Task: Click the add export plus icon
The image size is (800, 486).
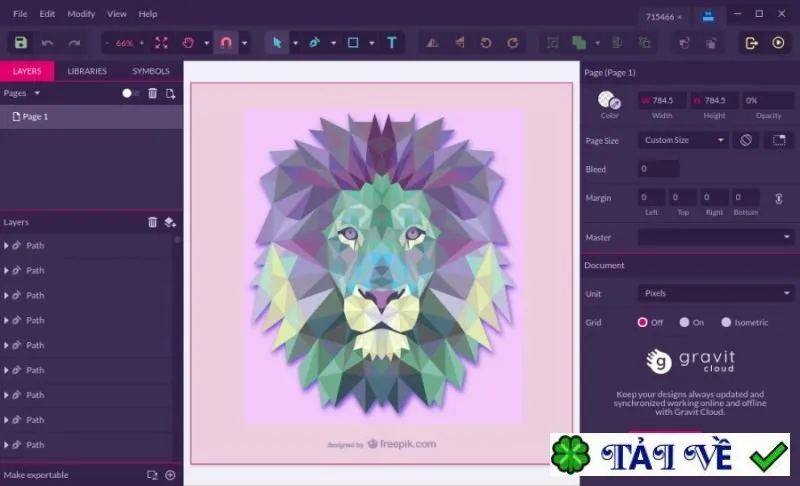Action: pyautogui.click(x=170, y=475)
